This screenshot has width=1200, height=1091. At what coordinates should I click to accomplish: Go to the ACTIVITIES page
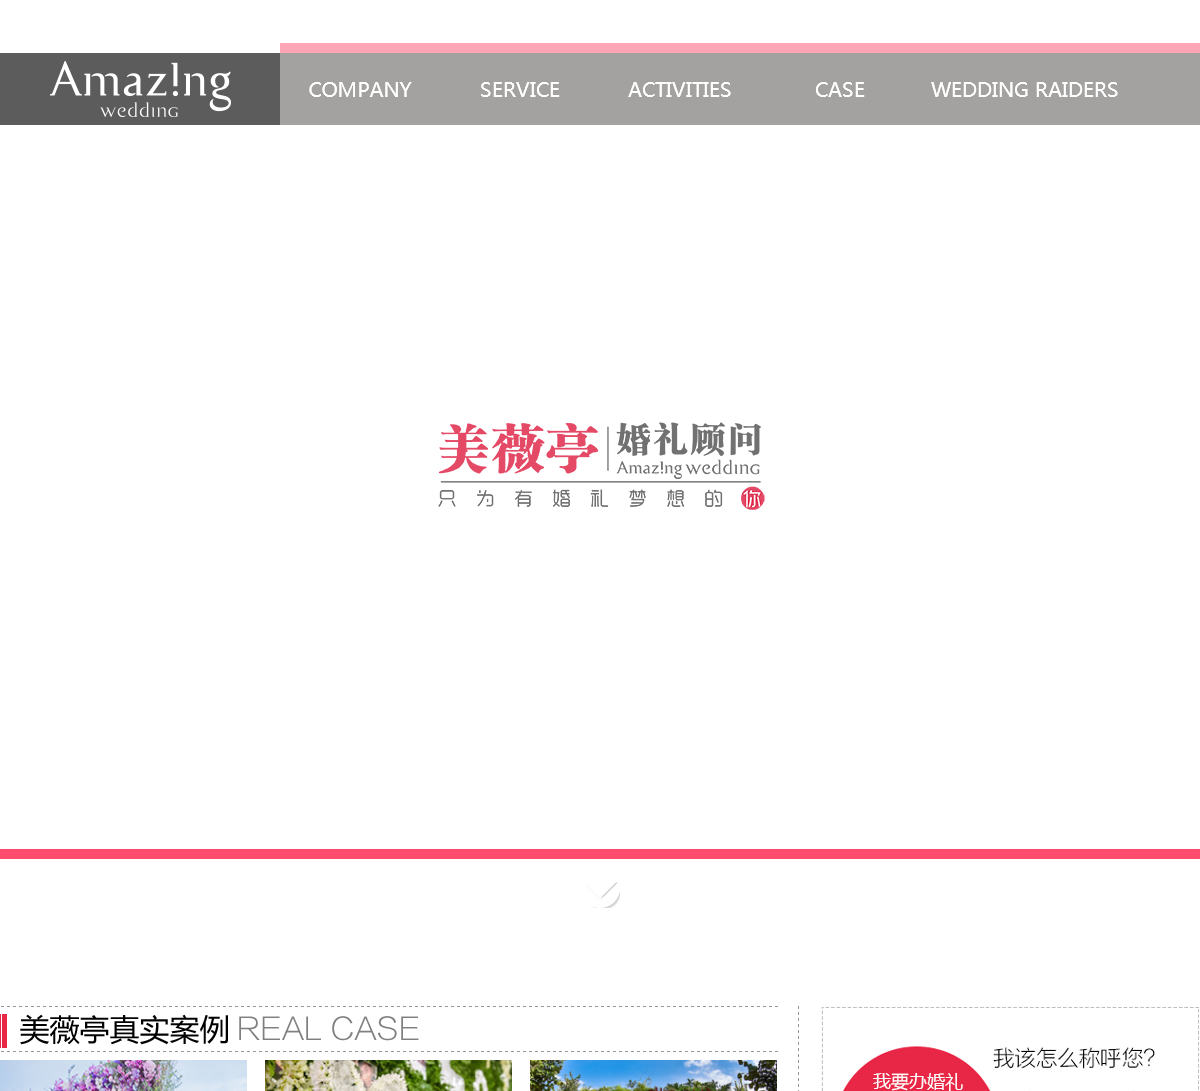click(680, 90)
